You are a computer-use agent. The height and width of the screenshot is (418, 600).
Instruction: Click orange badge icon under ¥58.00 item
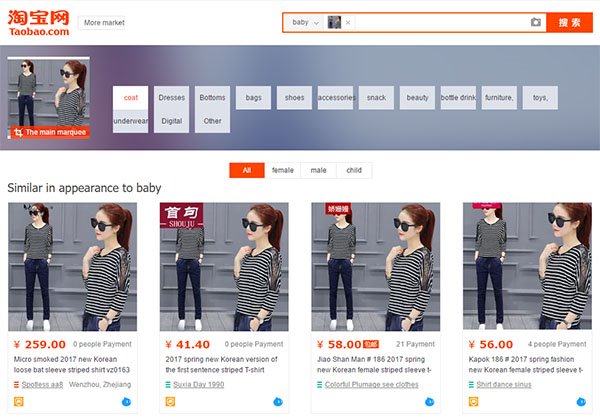(319, 402)
